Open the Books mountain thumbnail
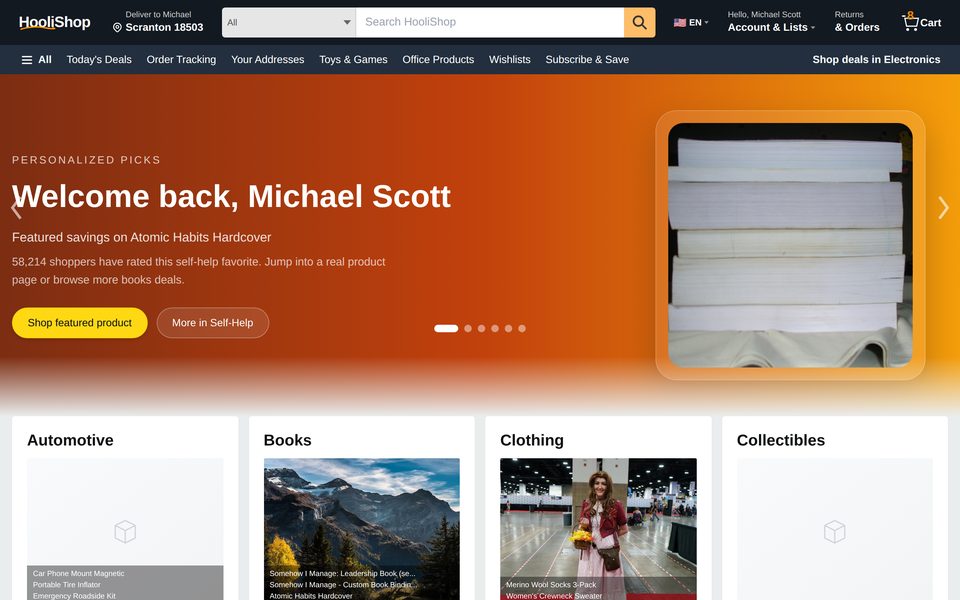Screen dimensions: 960x600 pos(362,529)
